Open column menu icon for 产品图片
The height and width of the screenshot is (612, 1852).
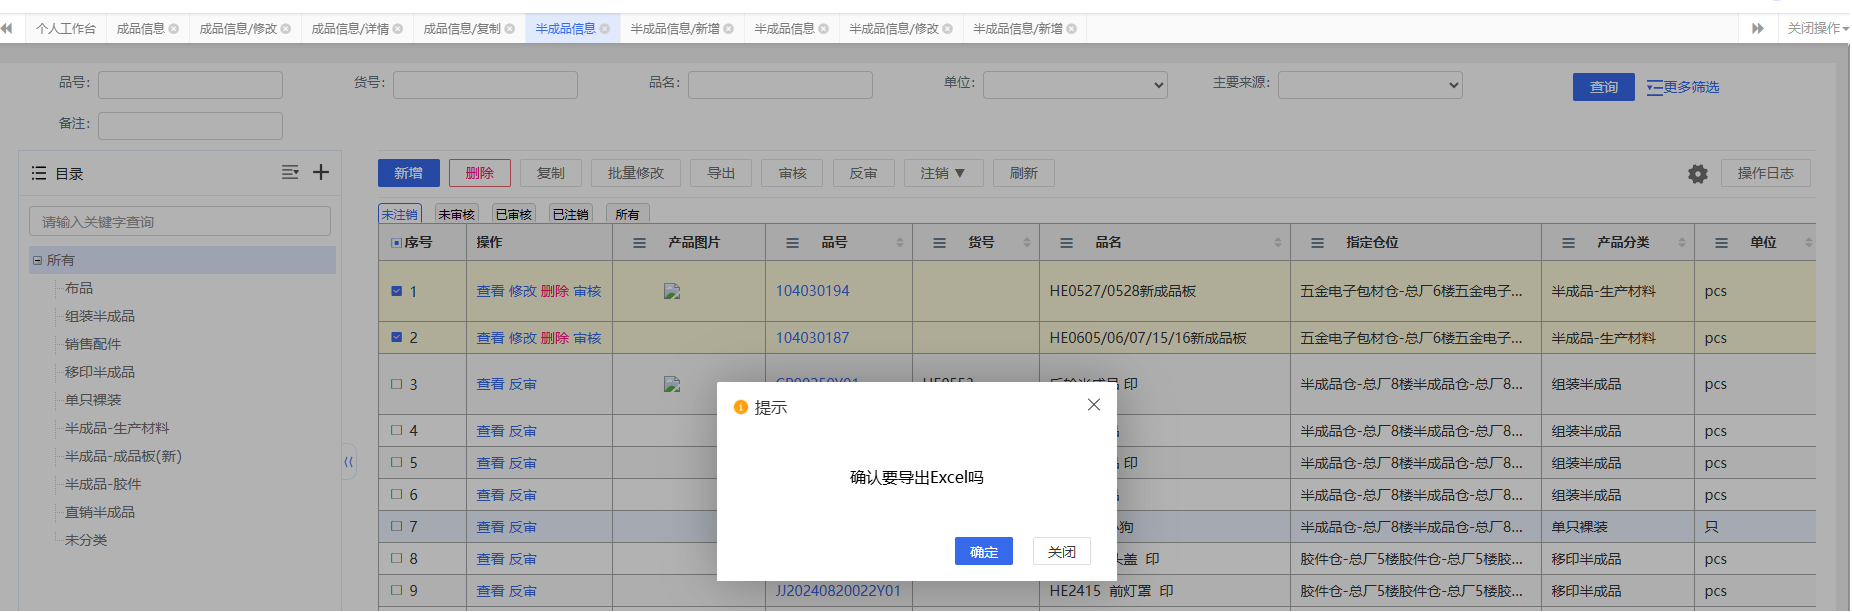tap(640, 243)
